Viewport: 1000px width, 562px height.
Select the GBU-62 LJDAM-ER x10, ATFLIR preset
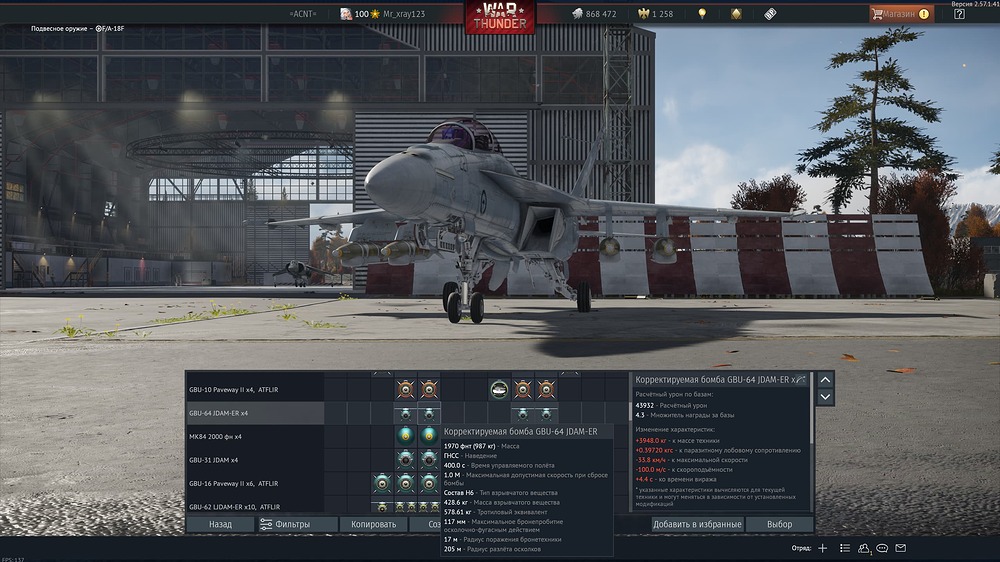click(x=254, y=507)
